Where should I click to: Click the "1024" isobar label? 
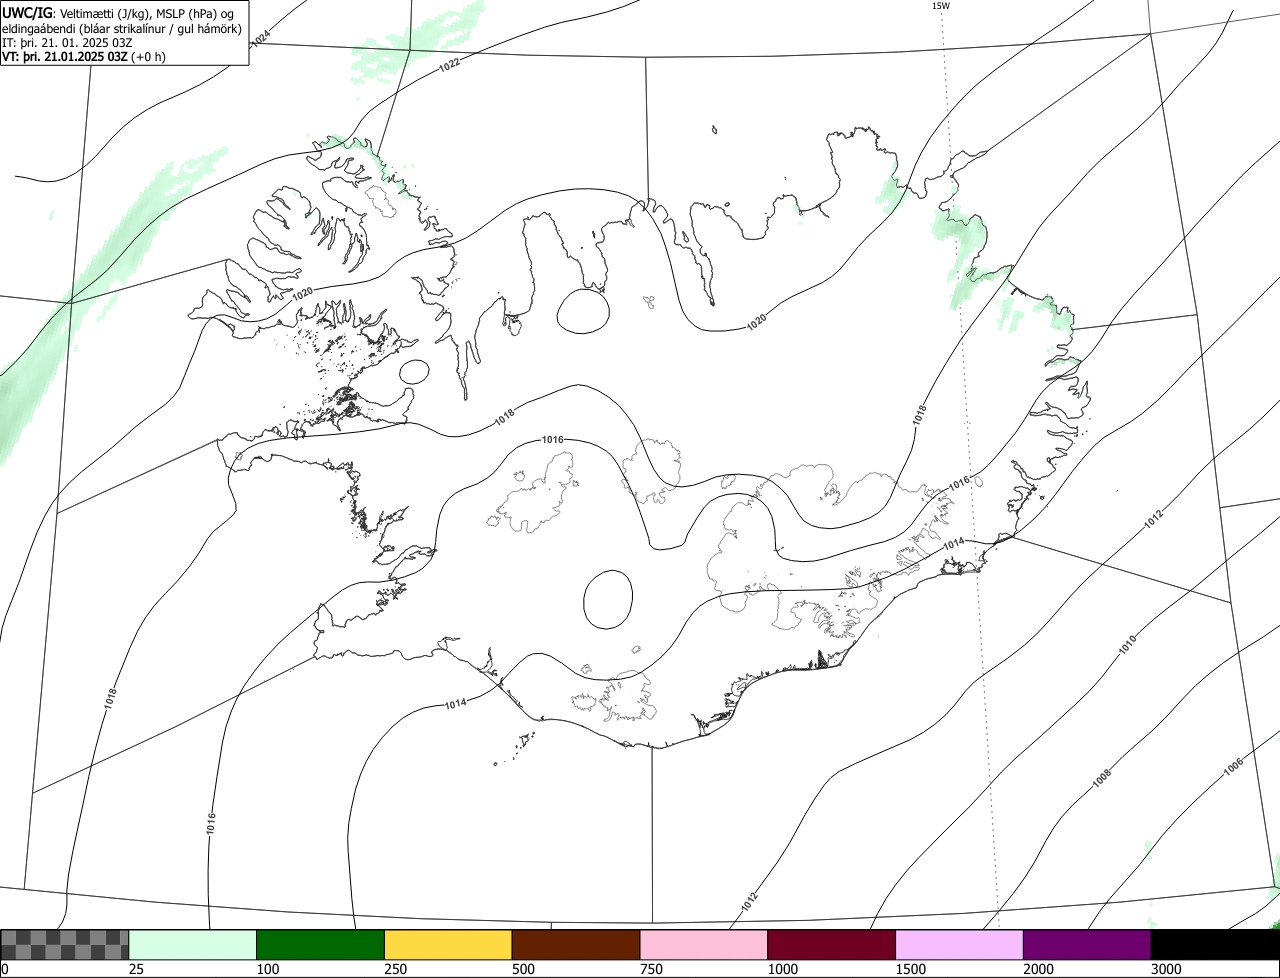(261, 39)
